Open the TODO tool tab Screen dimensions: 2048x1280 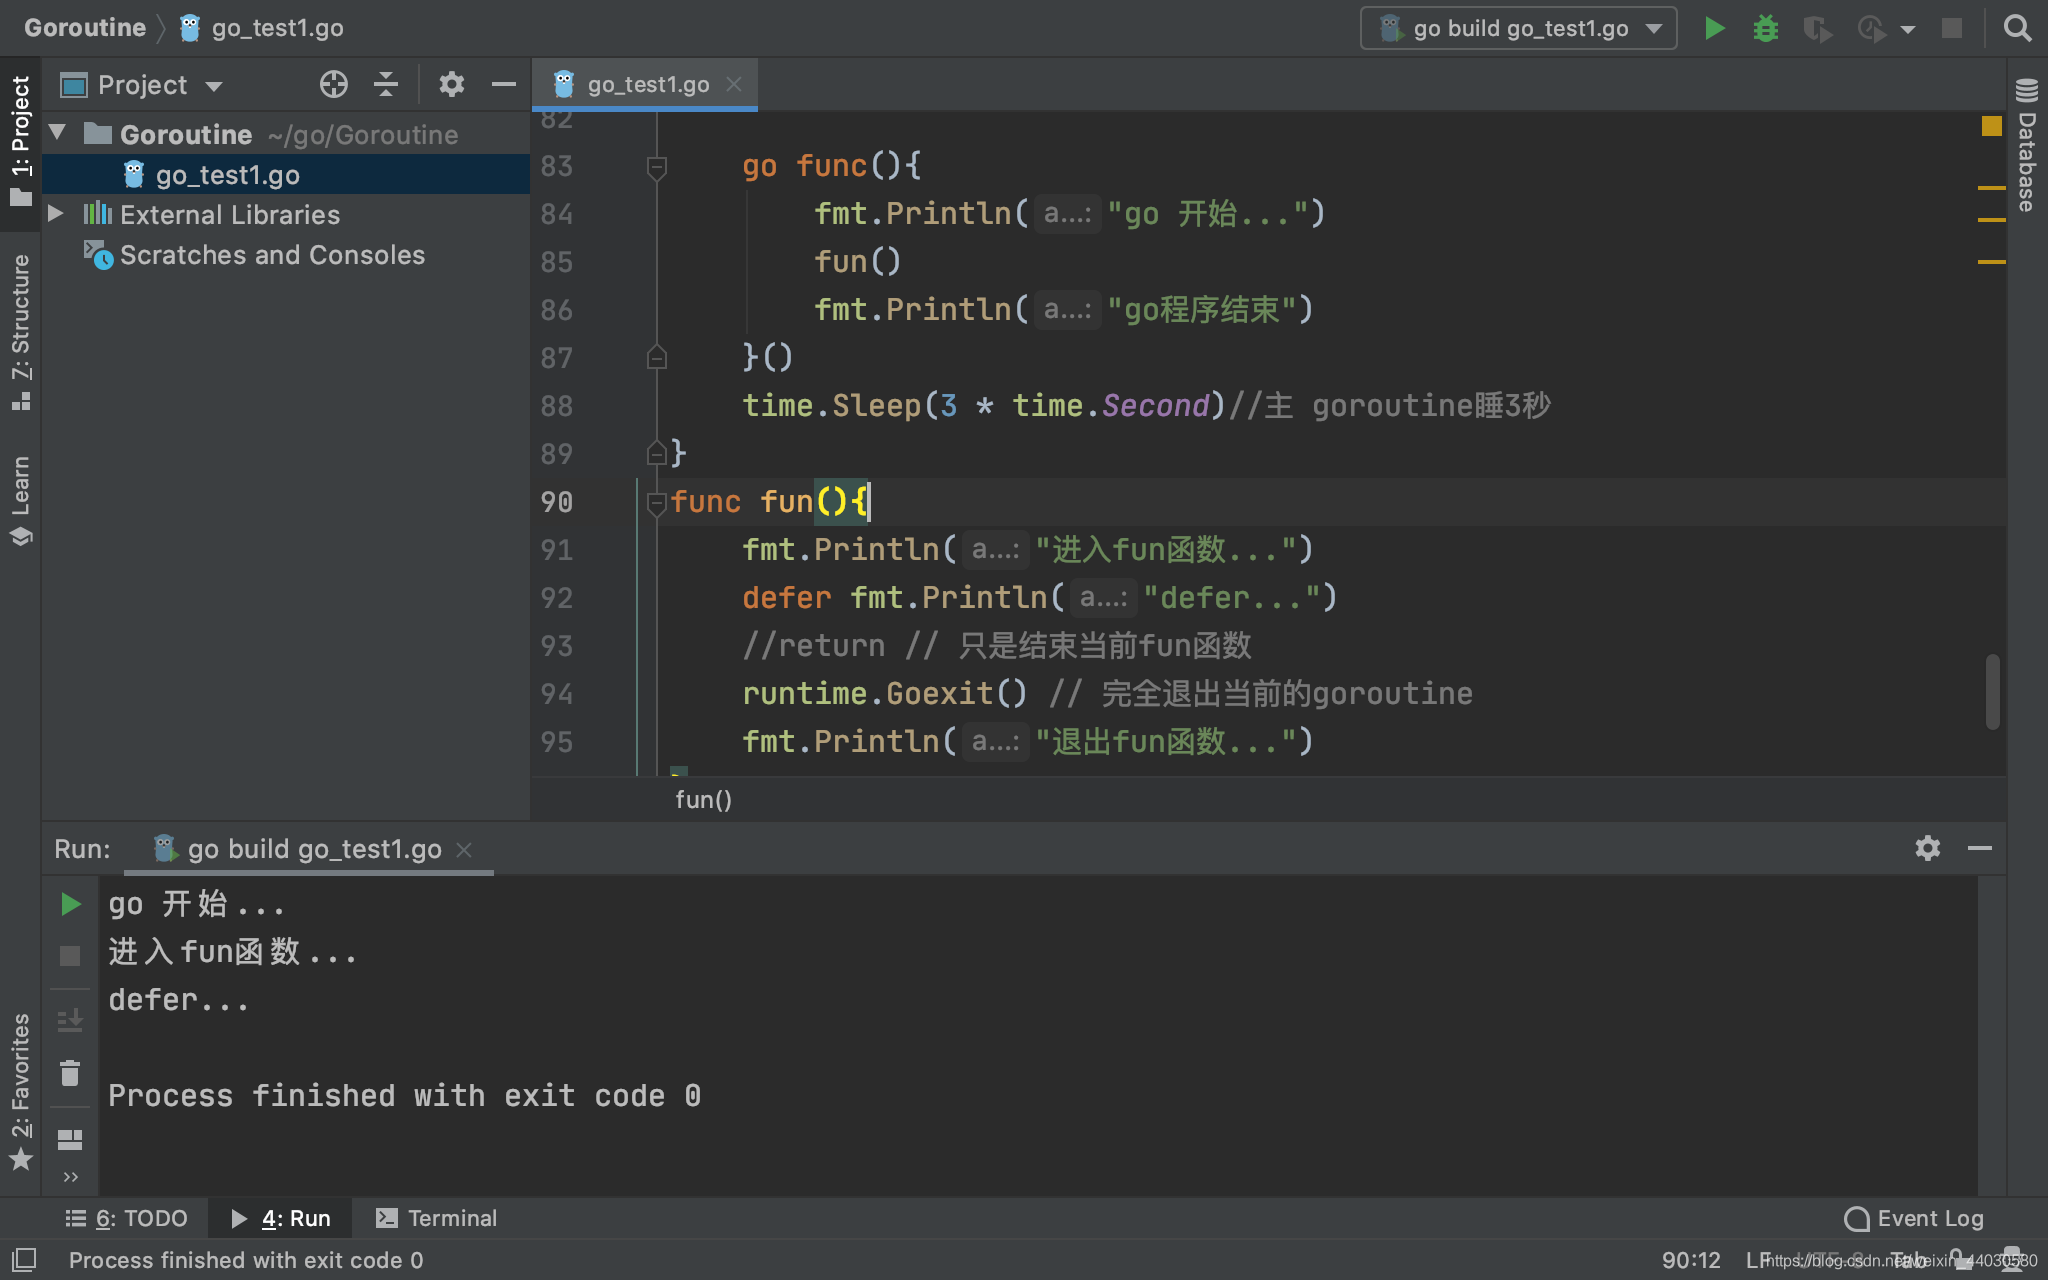point(127,1218)
